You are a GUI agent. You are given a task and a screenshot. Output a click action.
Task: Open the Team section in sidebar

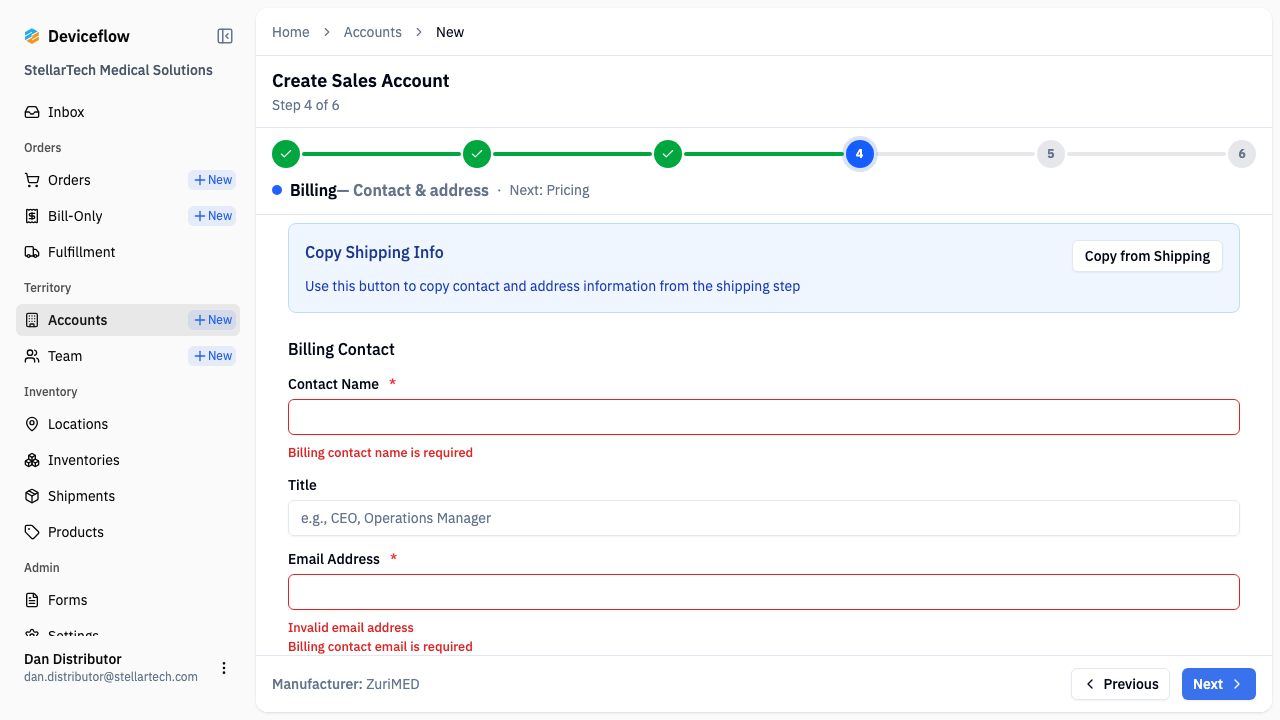click(x=66, y=355)
